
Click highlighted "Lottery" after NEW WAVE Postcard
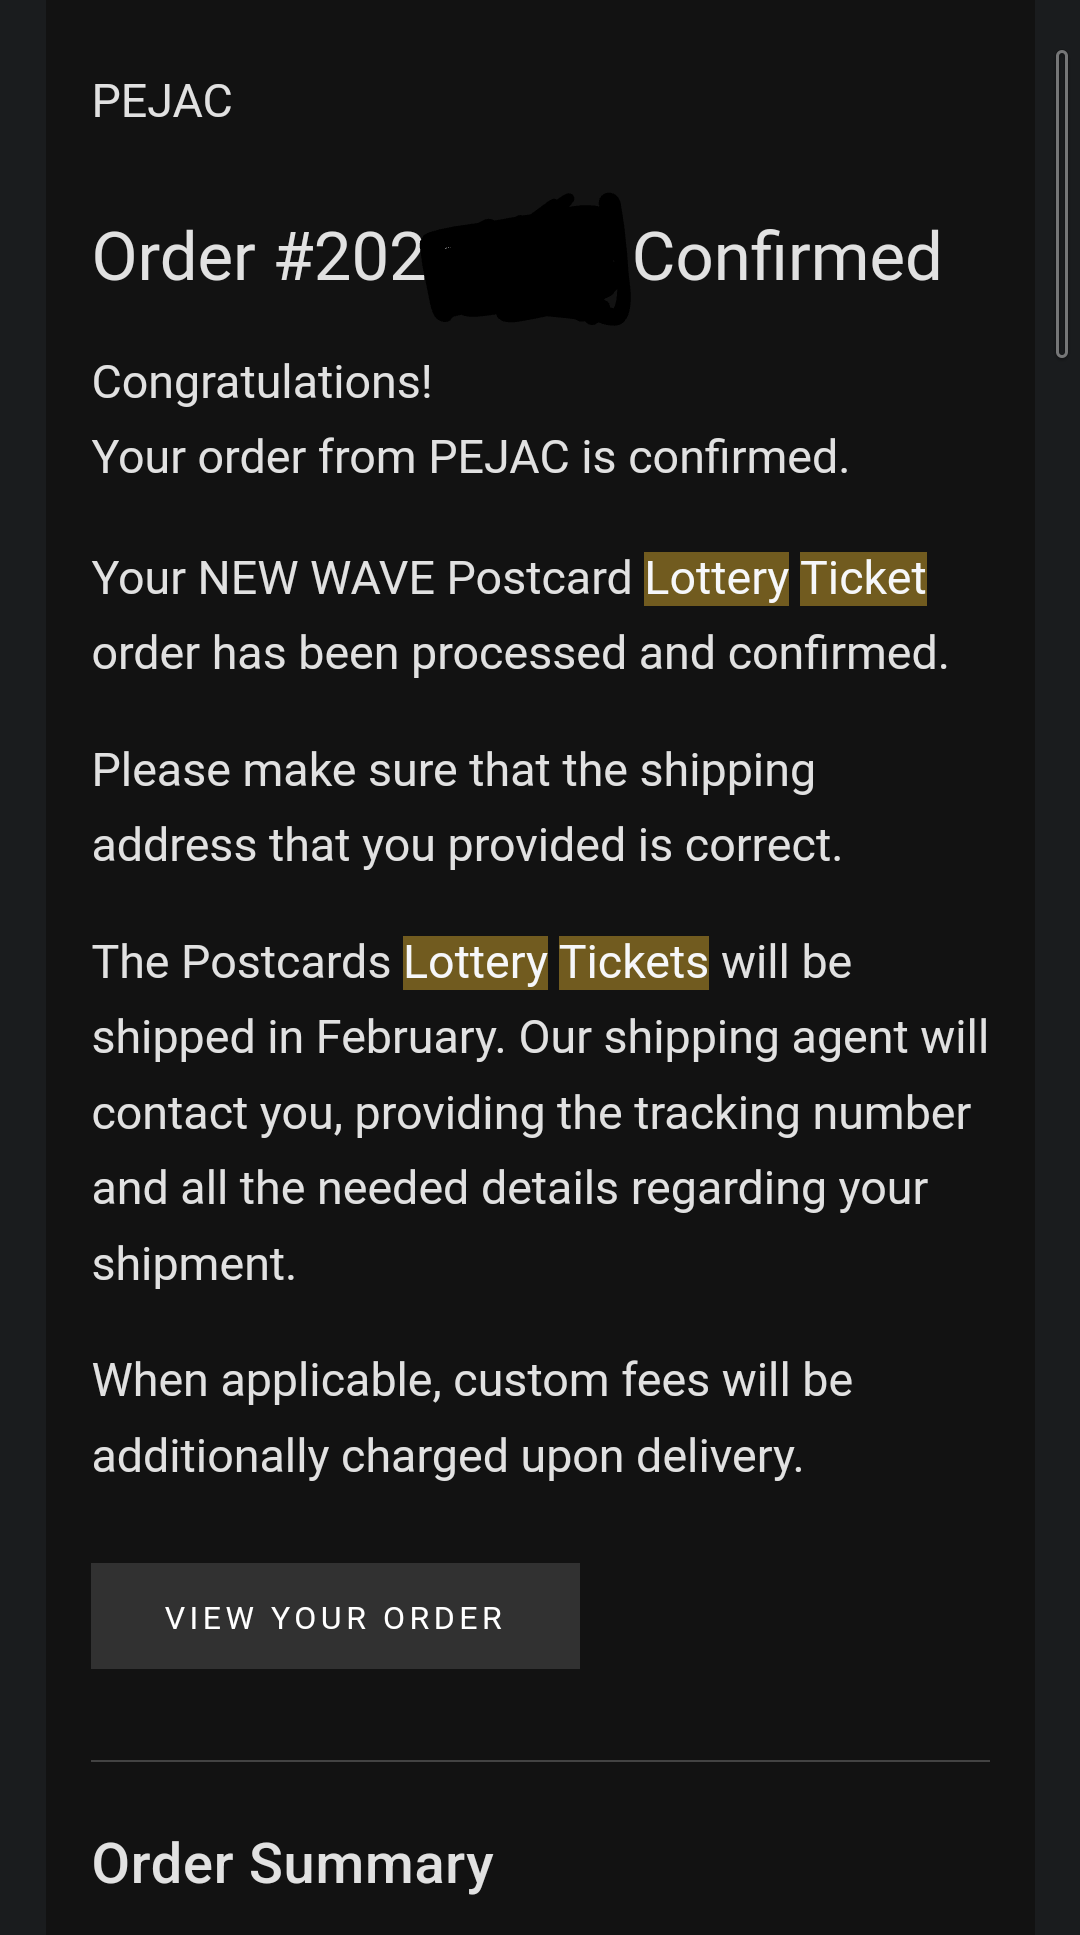716,579
